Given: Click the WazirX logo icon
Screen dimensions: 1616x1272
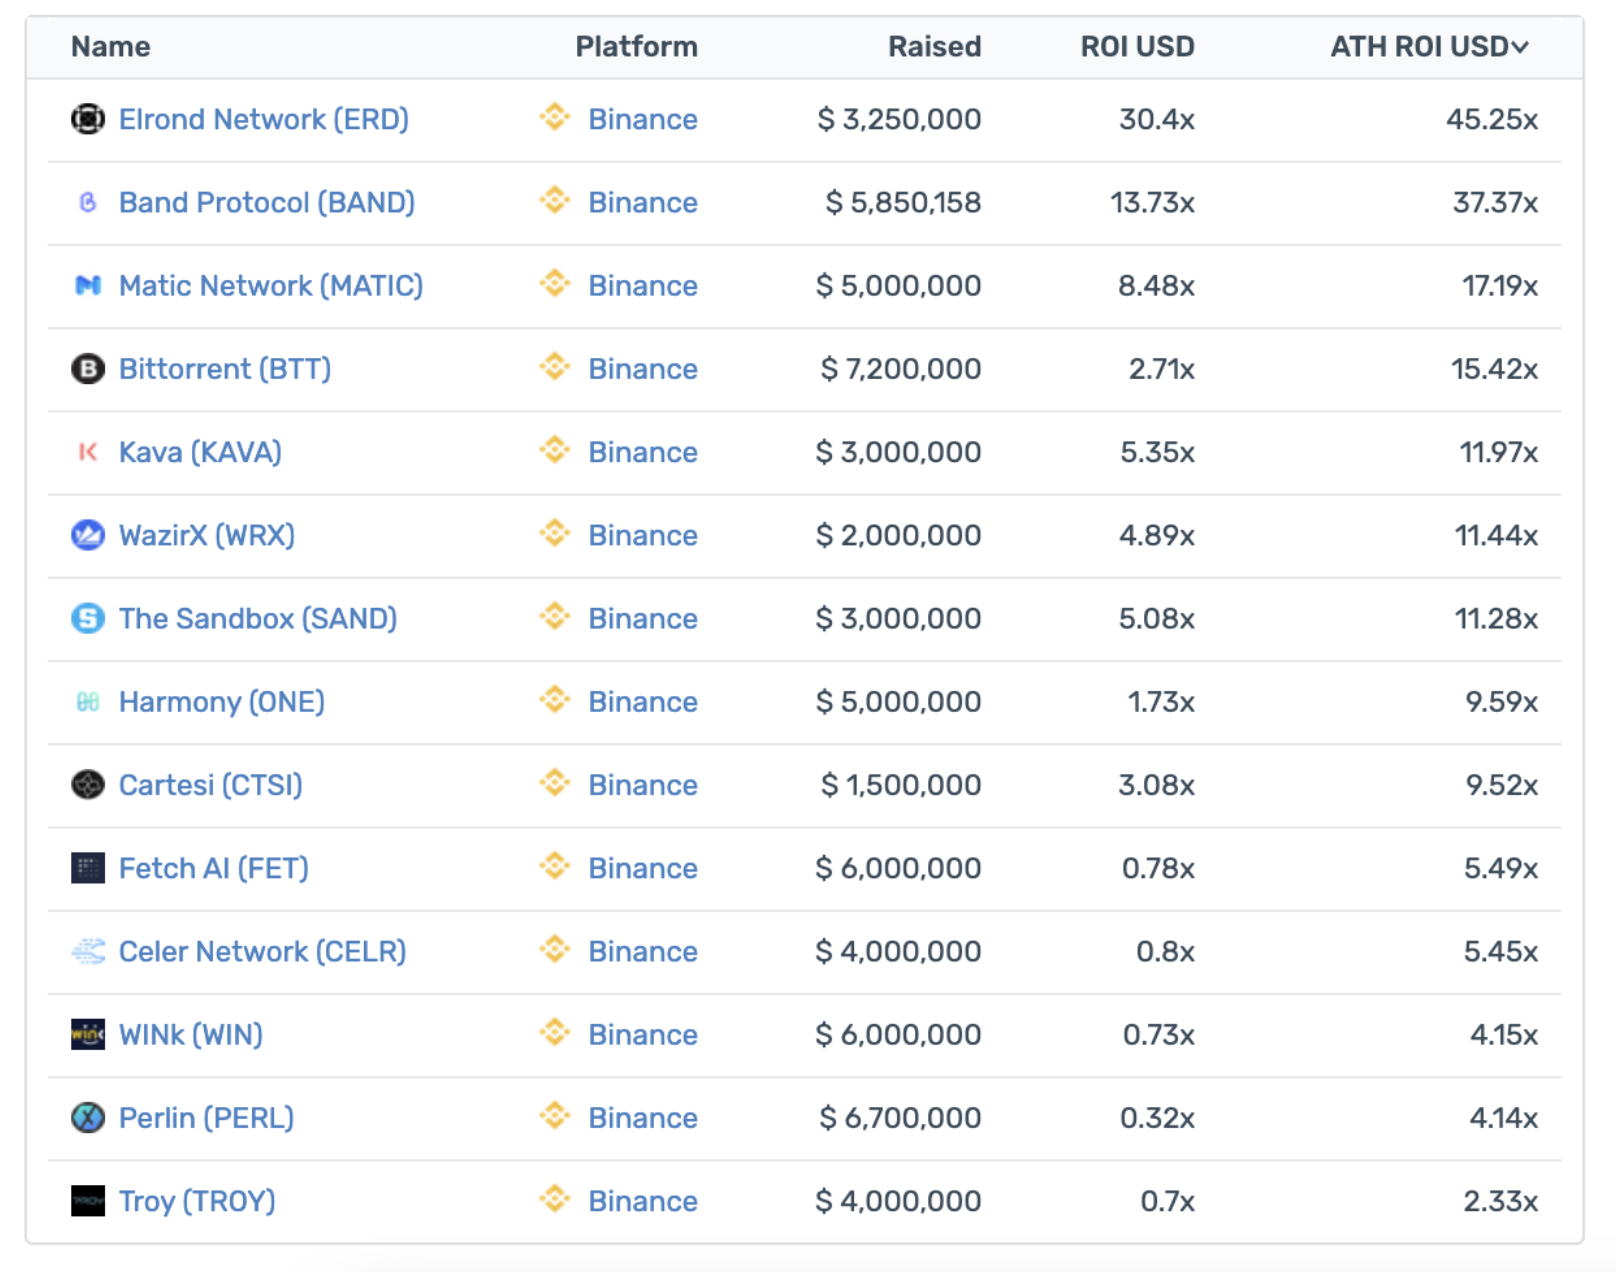Looking at the screenshot, I should (x=88, y=535).
